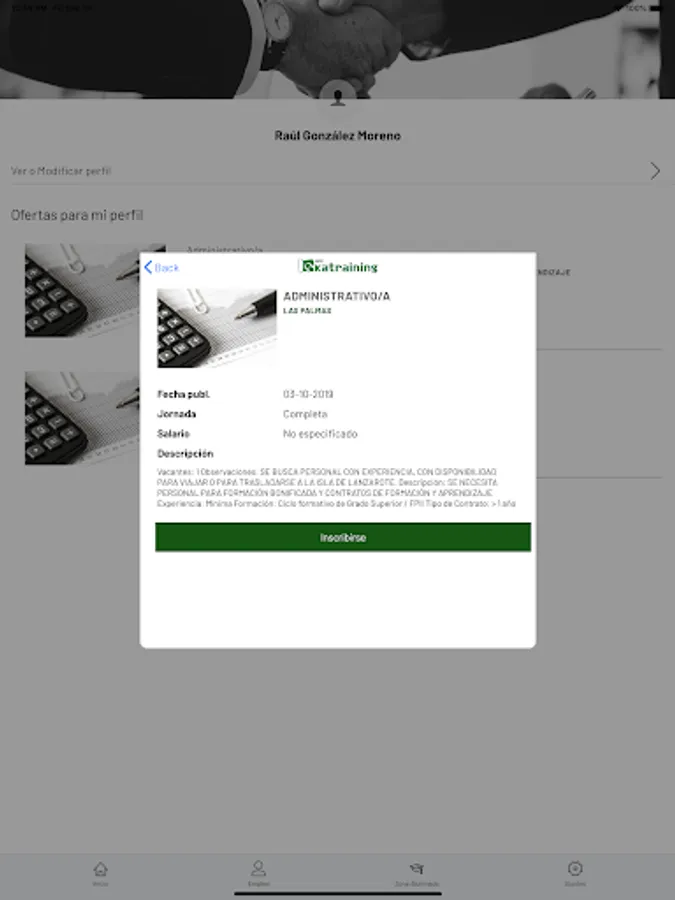Click the LAS PALMAS location label
The width and height of the screenshot is (675, 900).
coord(307,311)
